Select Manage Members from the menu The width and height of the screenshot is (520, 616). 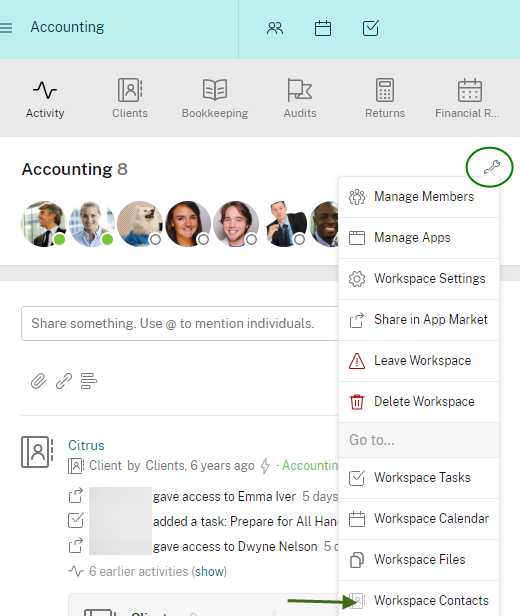click(419, 196)
